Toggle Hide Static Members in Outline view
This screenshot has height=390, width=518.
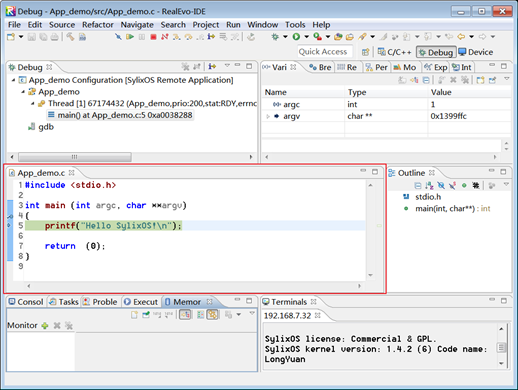click(x=452, y=186)
